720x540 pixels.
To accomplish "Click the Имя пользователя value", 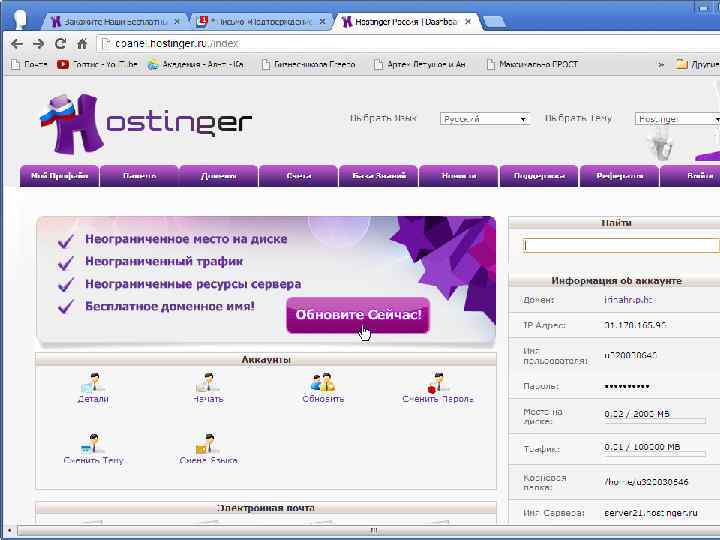I will click(630, 355).
